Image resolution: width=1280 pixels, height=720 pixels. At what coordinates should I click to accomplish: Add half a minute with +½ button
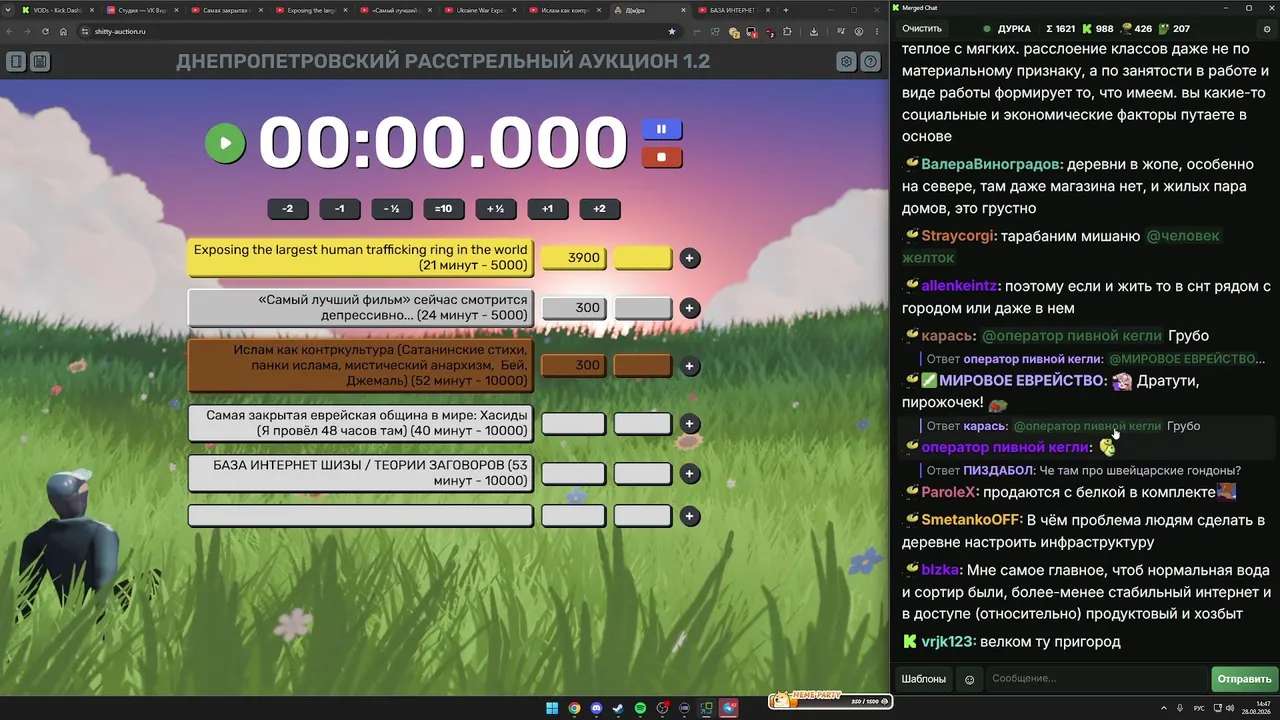click(496, 209)
